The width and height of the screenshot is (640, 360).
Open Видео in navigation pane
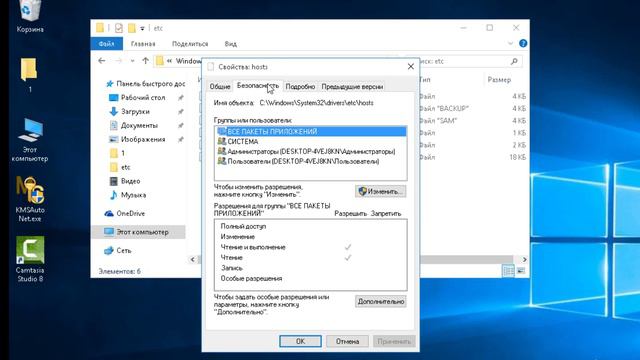click(x=125, y=181)
